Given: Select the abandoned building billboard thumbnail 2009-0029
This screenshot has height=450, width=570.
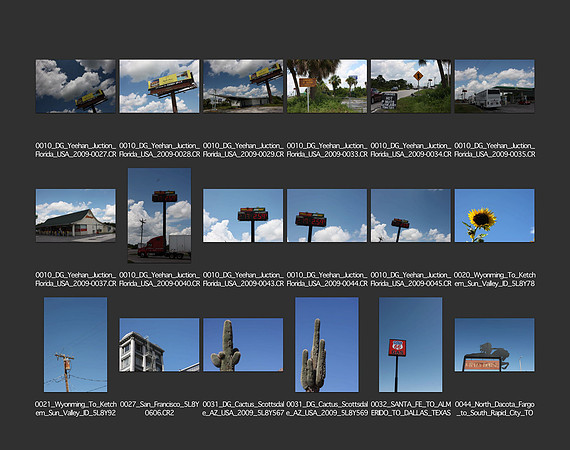Looking at the screenshot, I should click(x=243, y=86).
